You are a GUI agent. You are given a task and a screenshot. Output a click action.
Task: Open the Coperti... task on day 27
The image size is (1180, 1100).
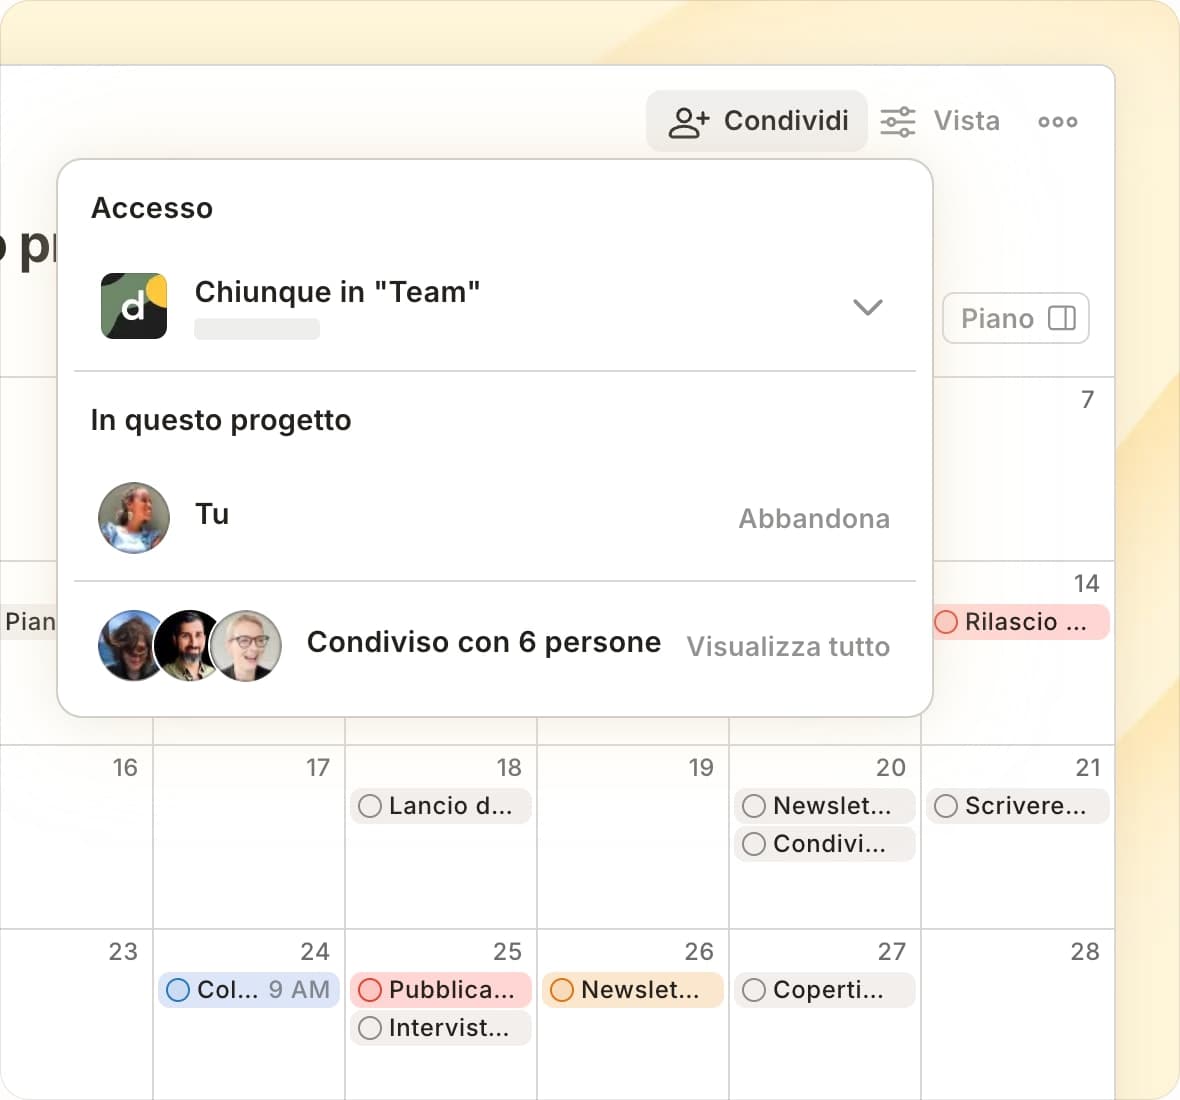tap(828, 990)
